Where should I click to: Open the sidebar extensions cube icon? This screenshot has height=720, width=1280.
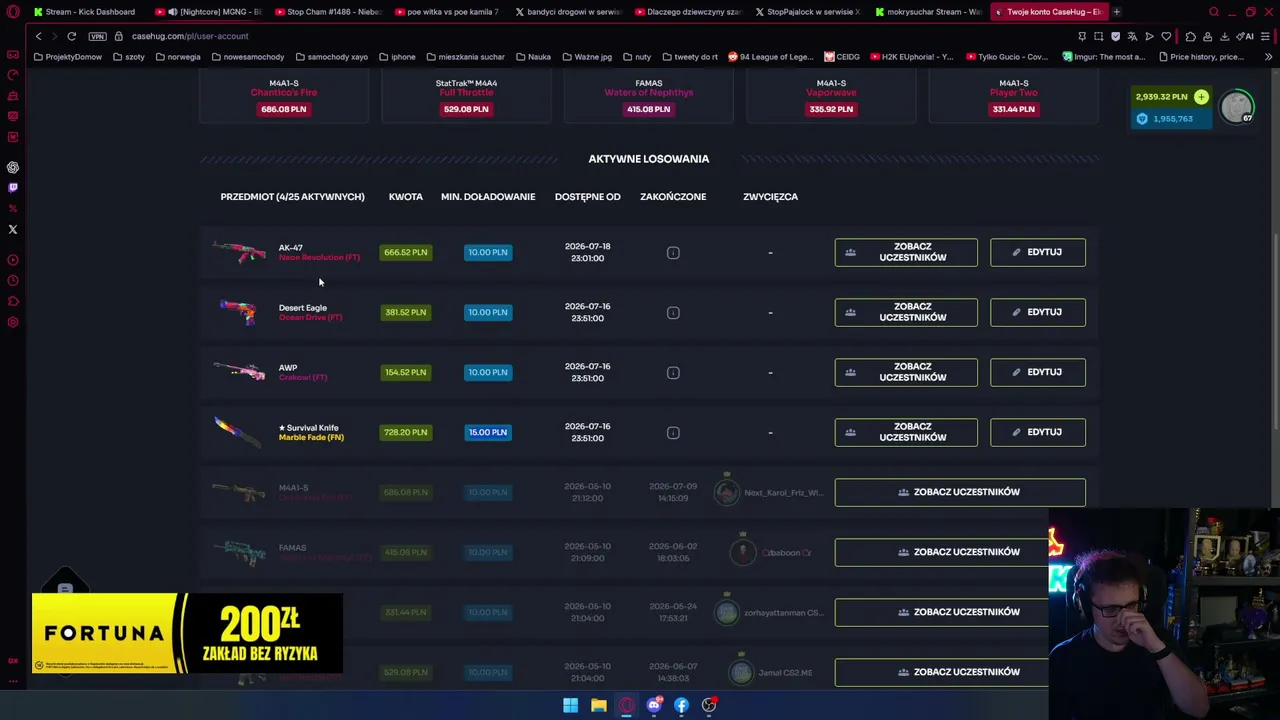13,301
